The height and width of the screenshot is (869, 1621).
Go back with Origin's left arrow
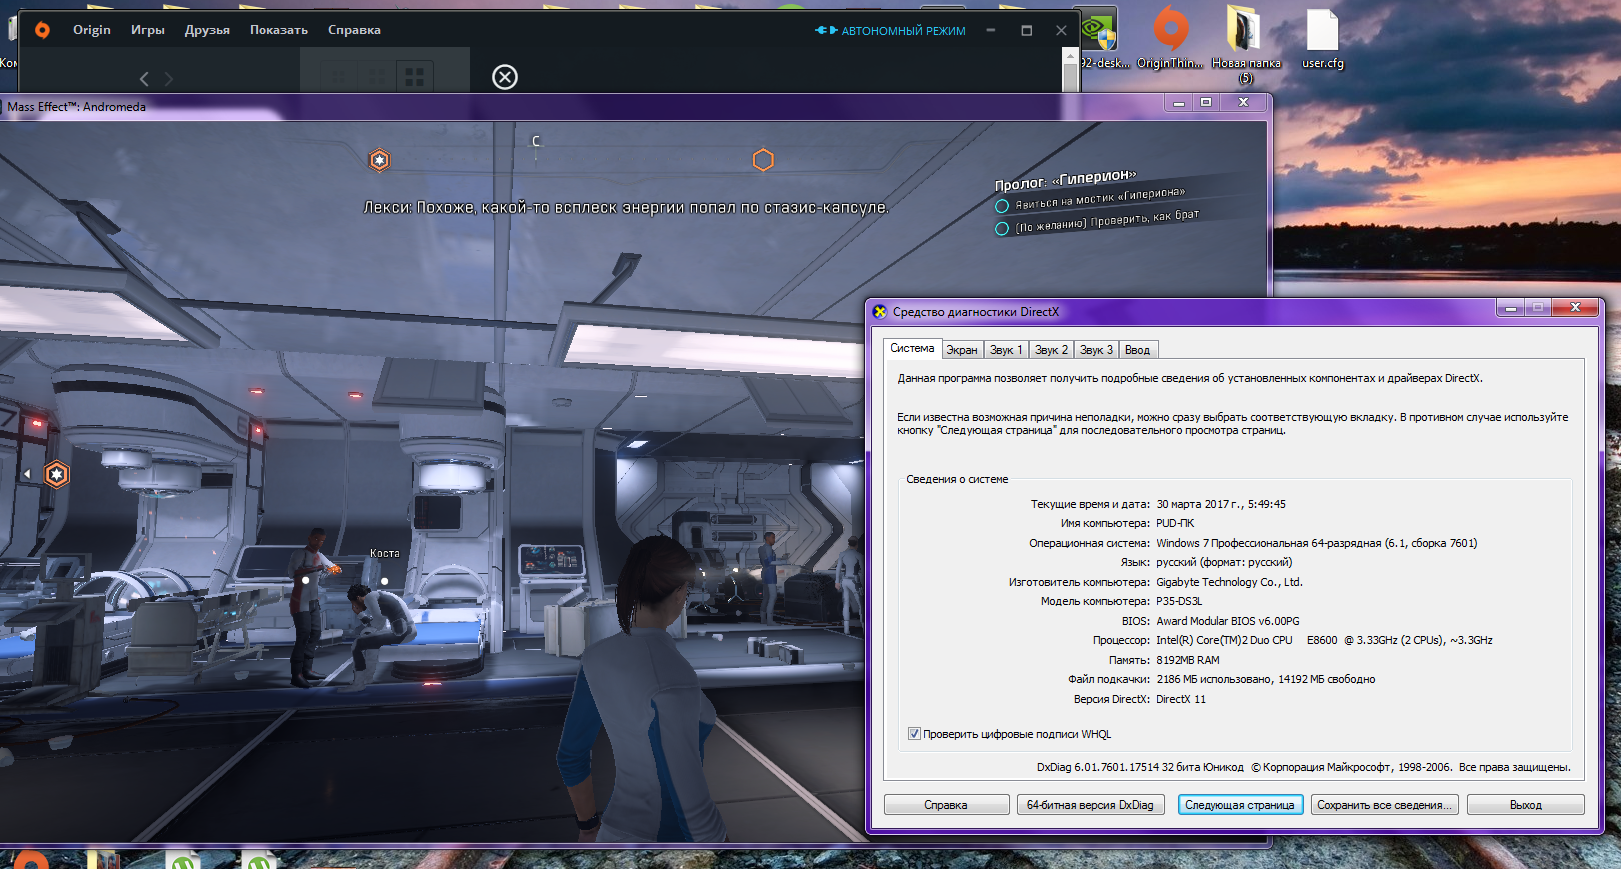pos(144,78)
